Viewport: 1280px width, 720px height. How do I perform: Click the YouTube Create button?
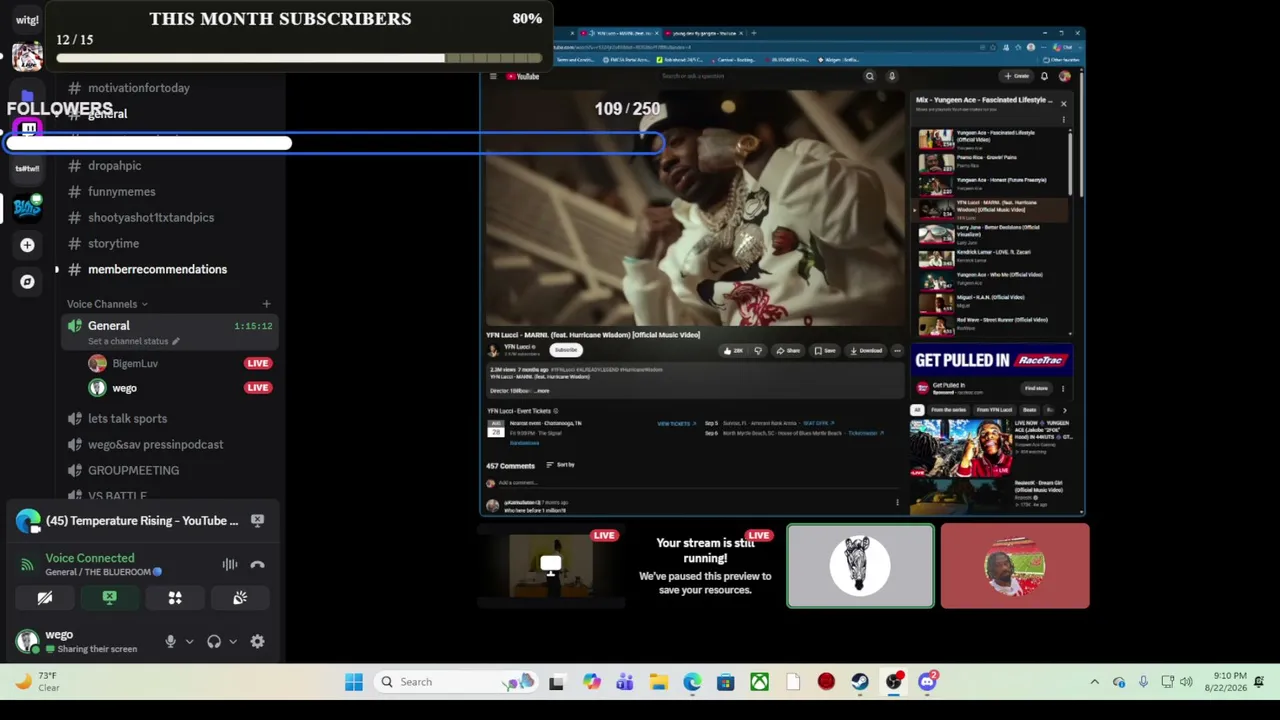tap(1018, 76)
